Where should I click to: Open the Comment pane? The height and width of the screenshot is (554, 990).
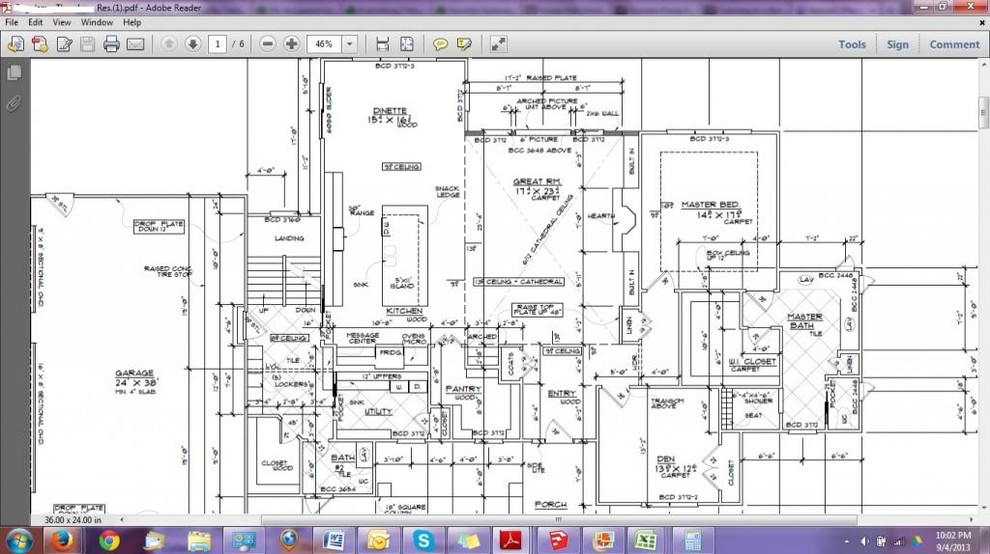pos(954,44)
